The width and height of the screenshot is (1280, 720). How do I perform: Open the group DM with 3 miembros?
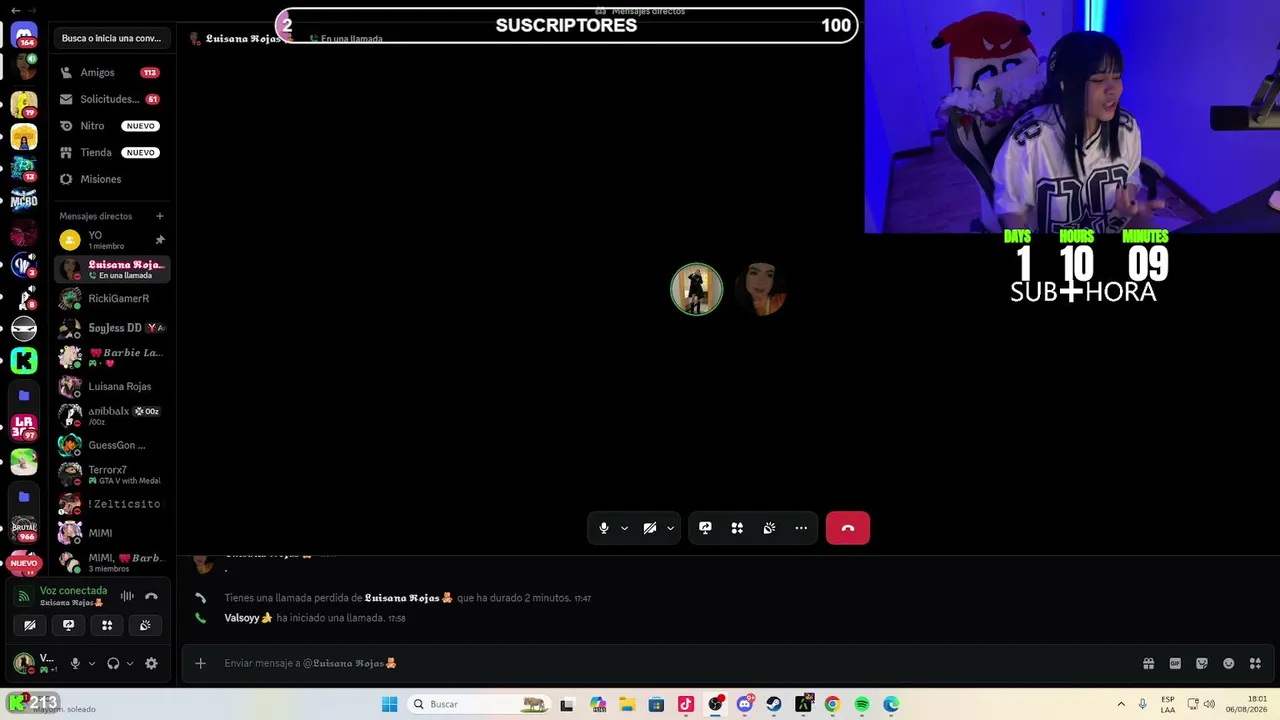tap(111, 562)
